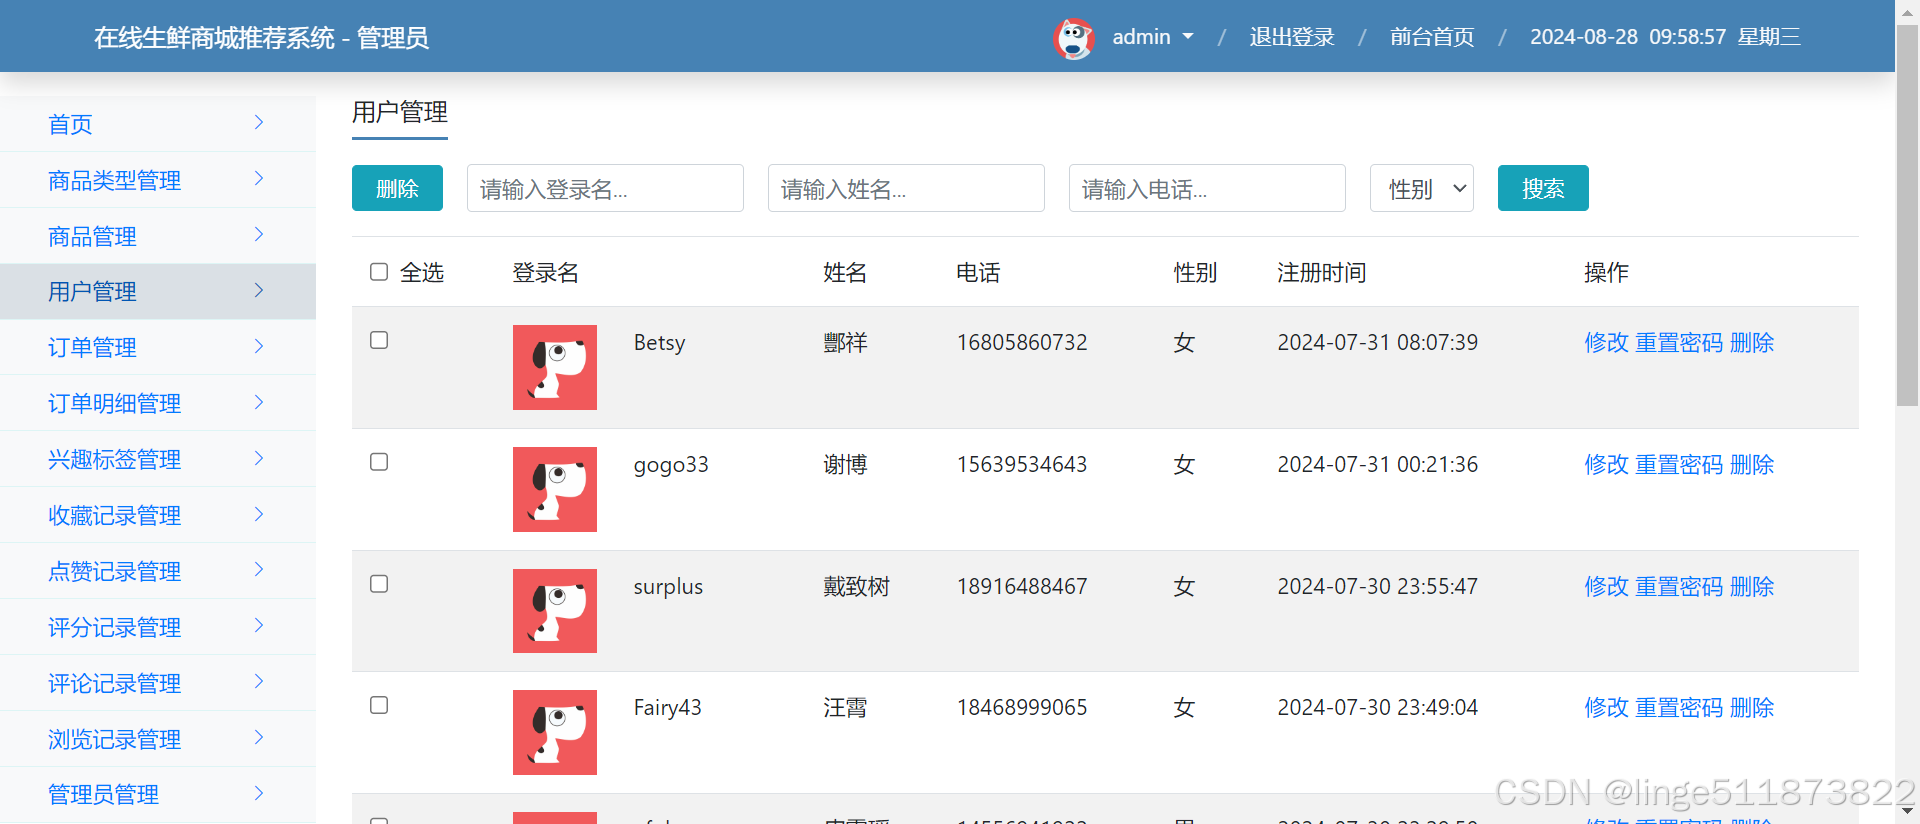Image resolution: width=1920 pixels, height=824 pixels.
Task: Click 重置密码 for user Fairy43
Action: pos(1679,707)
